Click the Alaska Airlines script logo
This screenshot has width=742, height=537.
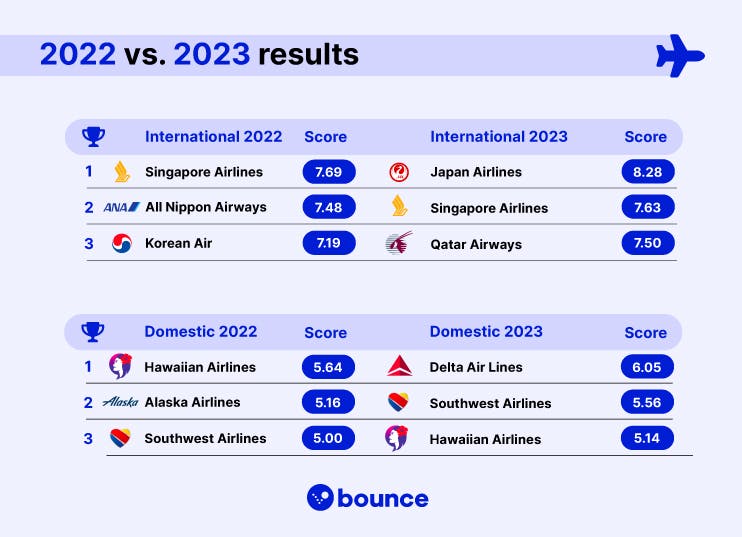pyautogui.click(x=121, y=402)
